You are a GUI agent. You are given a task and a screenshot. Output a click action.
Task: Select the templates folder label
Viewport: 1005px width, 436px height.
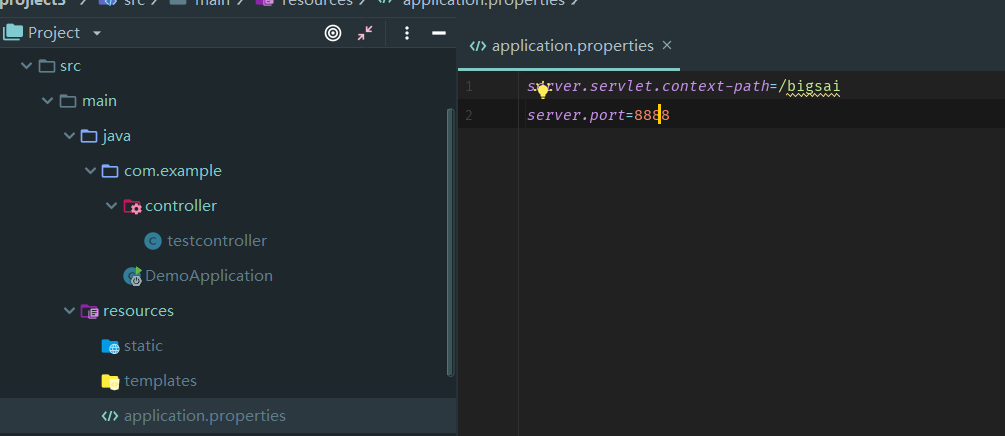160,381
